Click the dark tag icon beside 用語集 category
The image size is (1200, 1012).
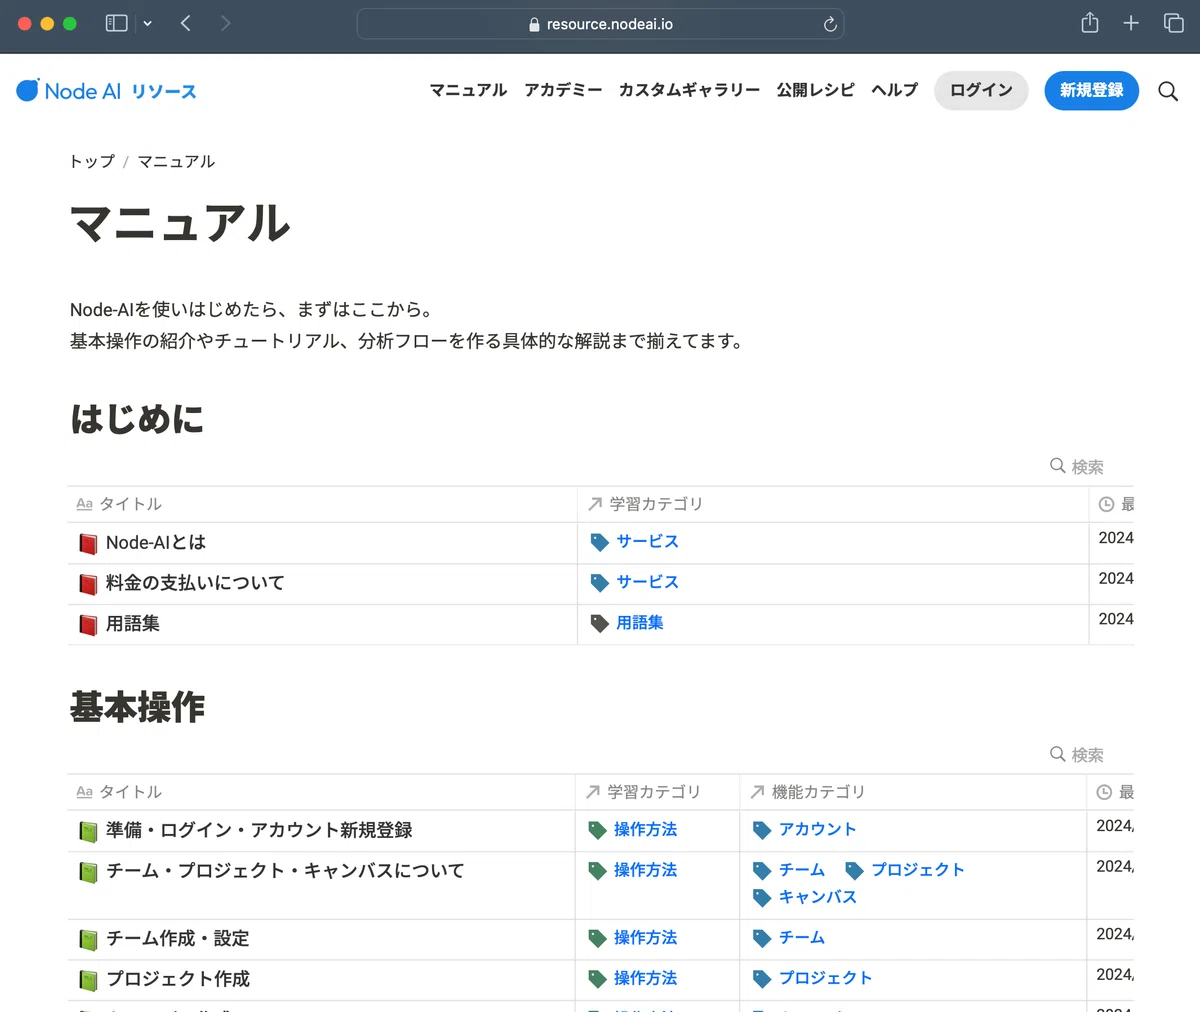click(x=600, y=623)
